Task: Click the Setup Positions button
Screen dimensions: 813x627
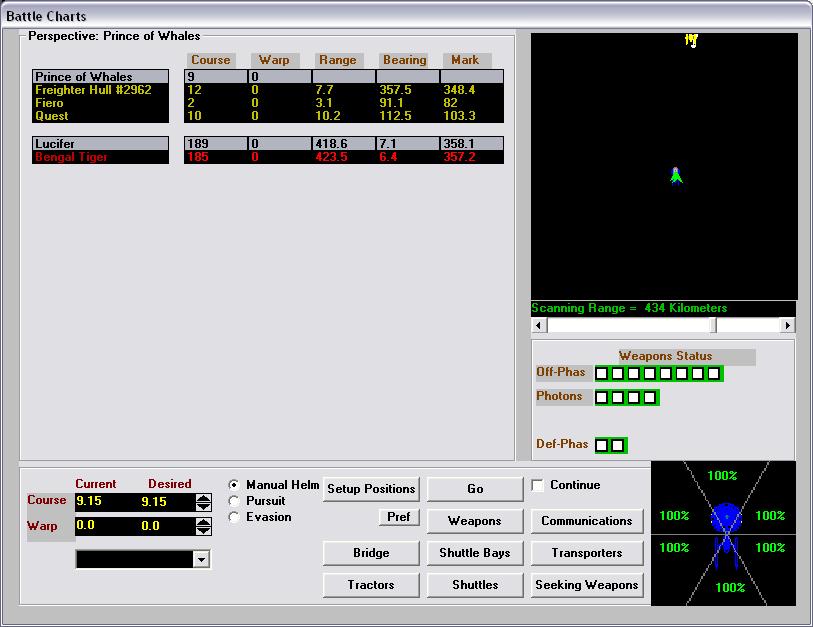Action: pos(371,489)
